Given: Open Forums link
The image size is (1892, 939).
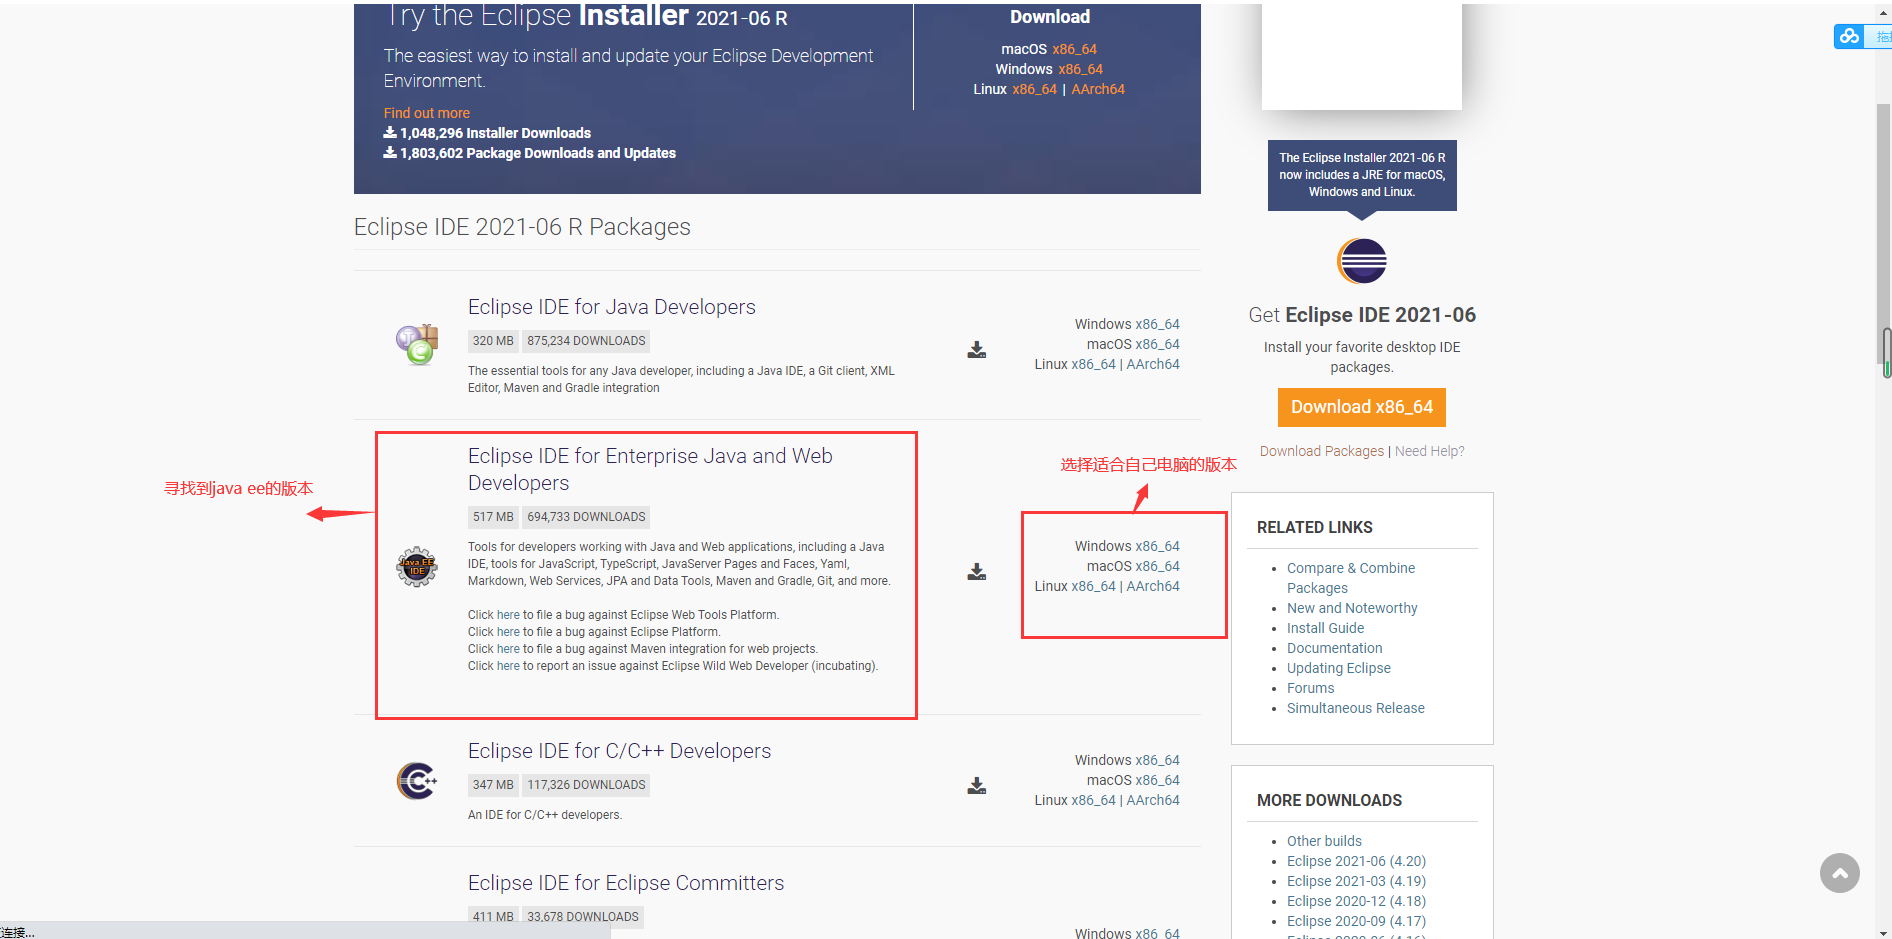Looking at the screenshot, I should pos(1310,688).
